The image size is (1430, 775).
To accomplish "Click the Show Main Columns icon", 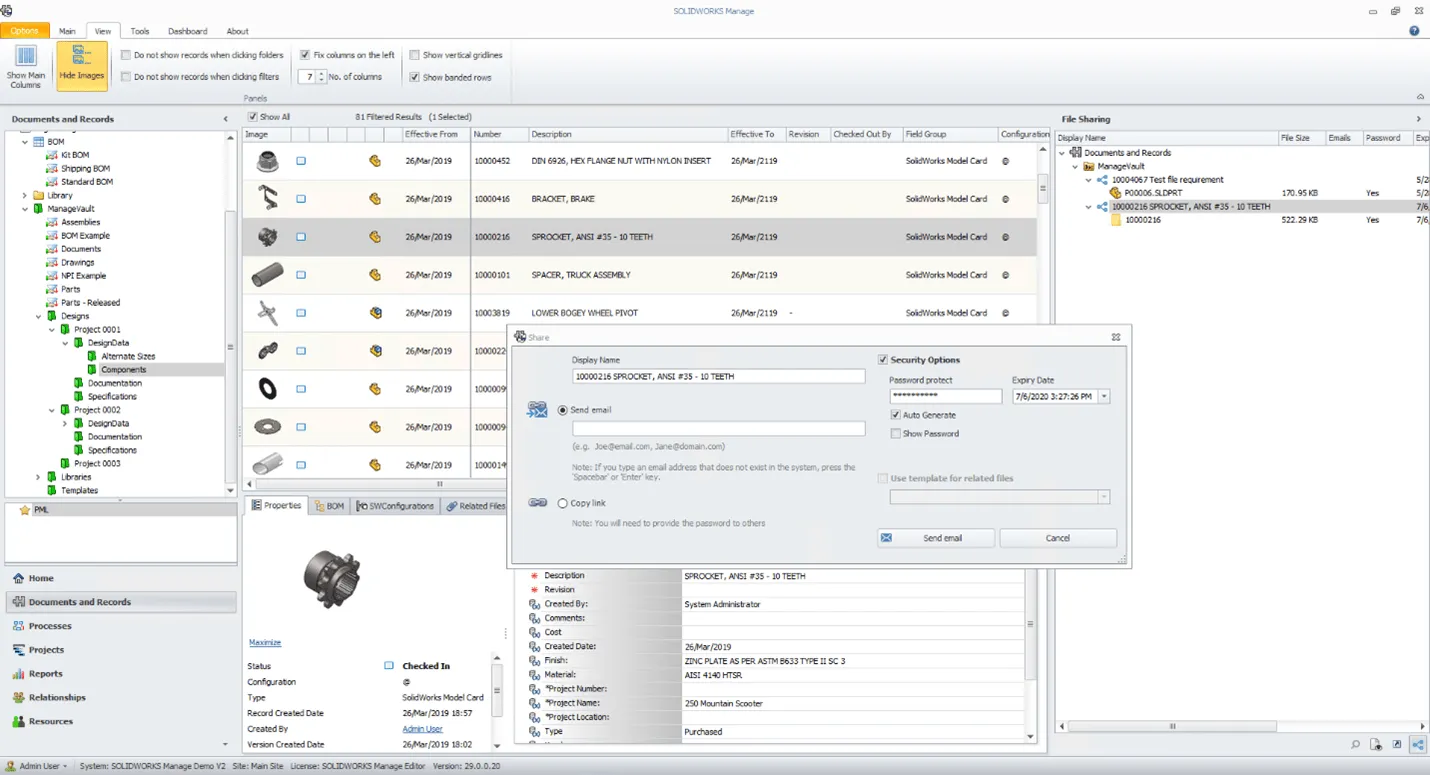I will pyautogui.click(x=25, y=63).
